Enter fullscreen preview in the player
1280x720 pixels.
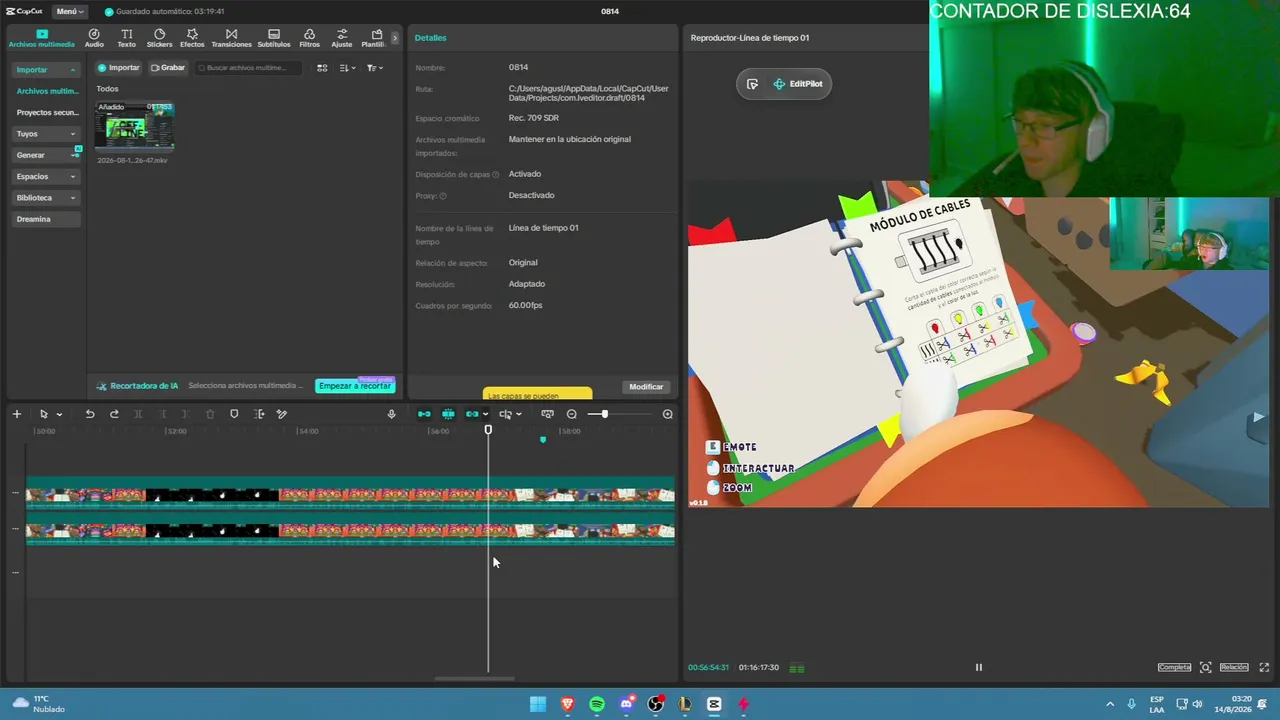(1264, 667)
